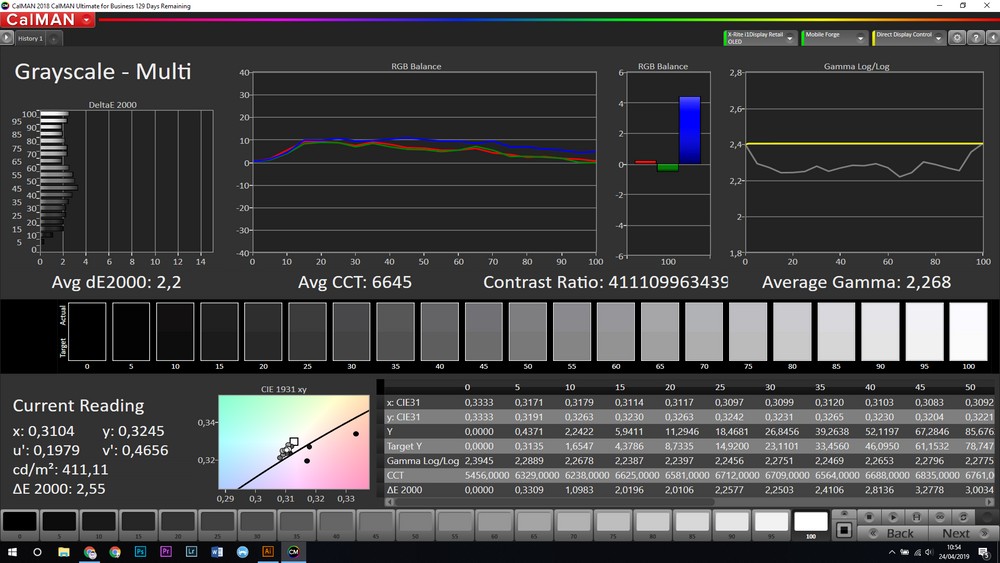Click the blue bar in the RGB Balance chart
This screenshot has height=563, width=1000.
coord(689,131)
